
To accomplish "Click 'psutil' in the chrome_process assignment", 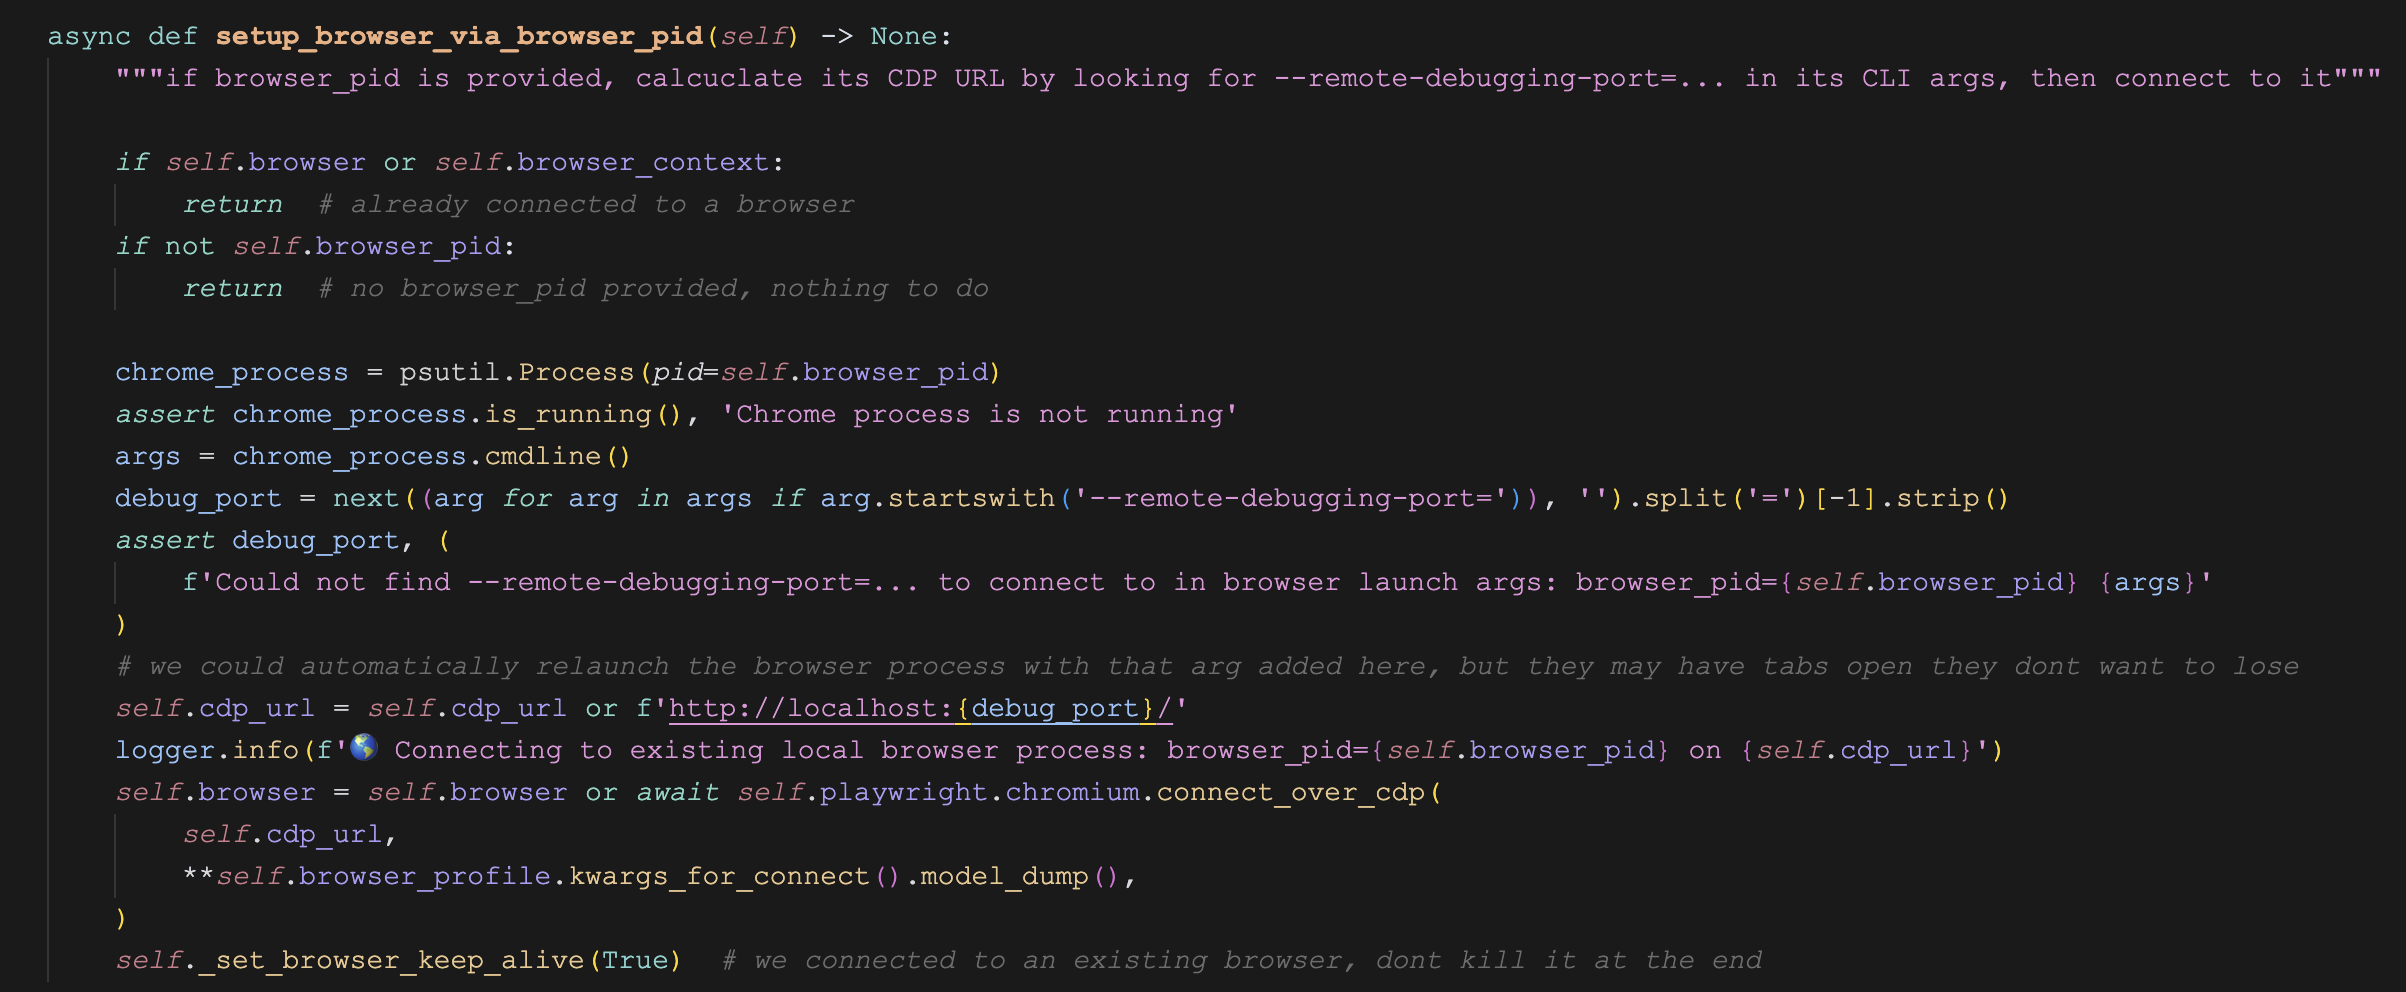I will pyautogui.click(x=450, y=372).
